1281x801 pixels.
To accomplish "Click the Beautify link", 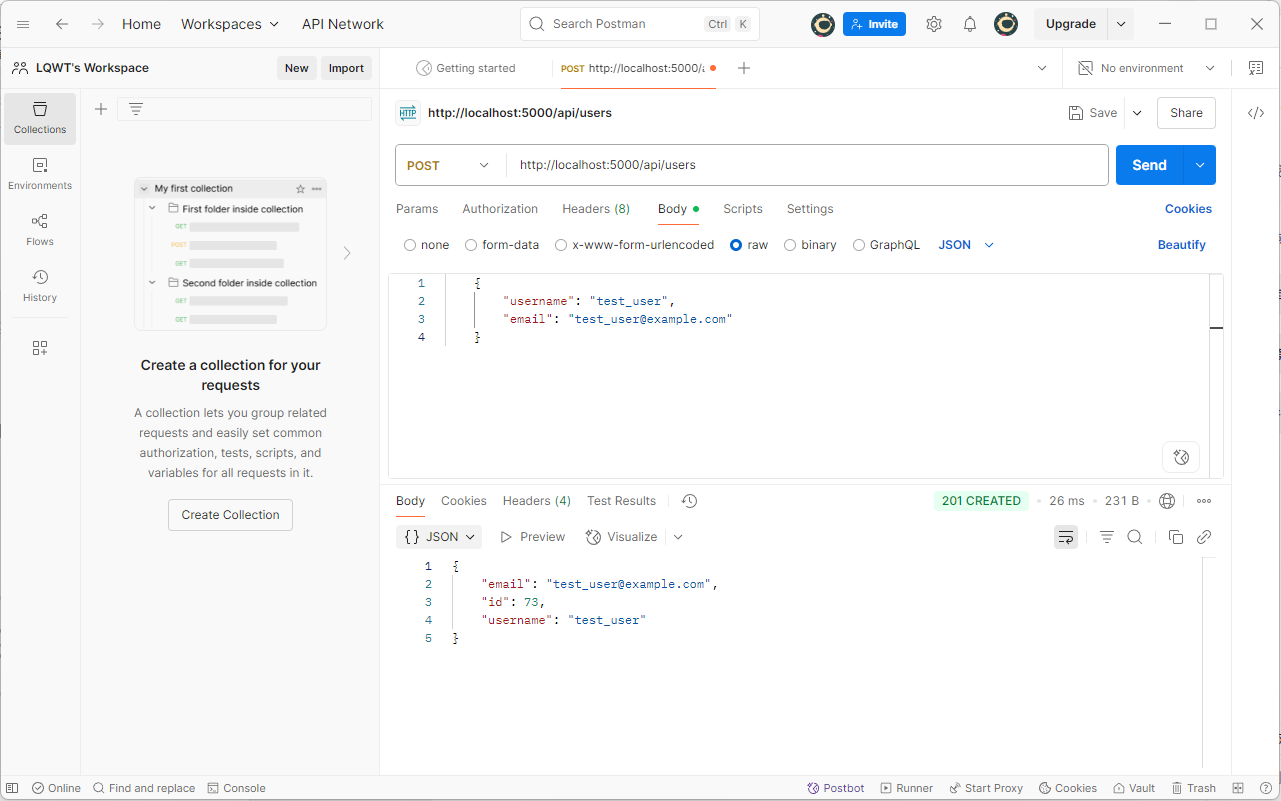I will pyautogui.click(x=1182, y=245).
